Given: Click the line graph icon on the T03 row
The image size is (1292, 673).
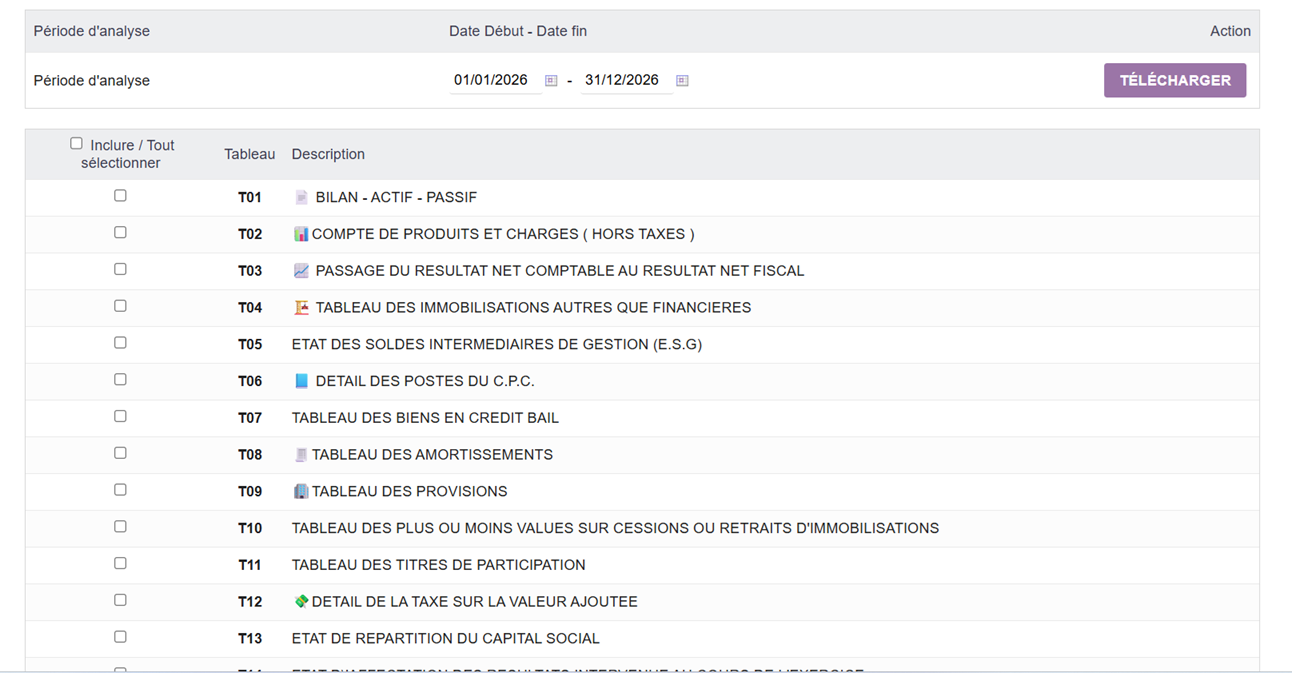Looking at the screenshot, I should [300, 270].
